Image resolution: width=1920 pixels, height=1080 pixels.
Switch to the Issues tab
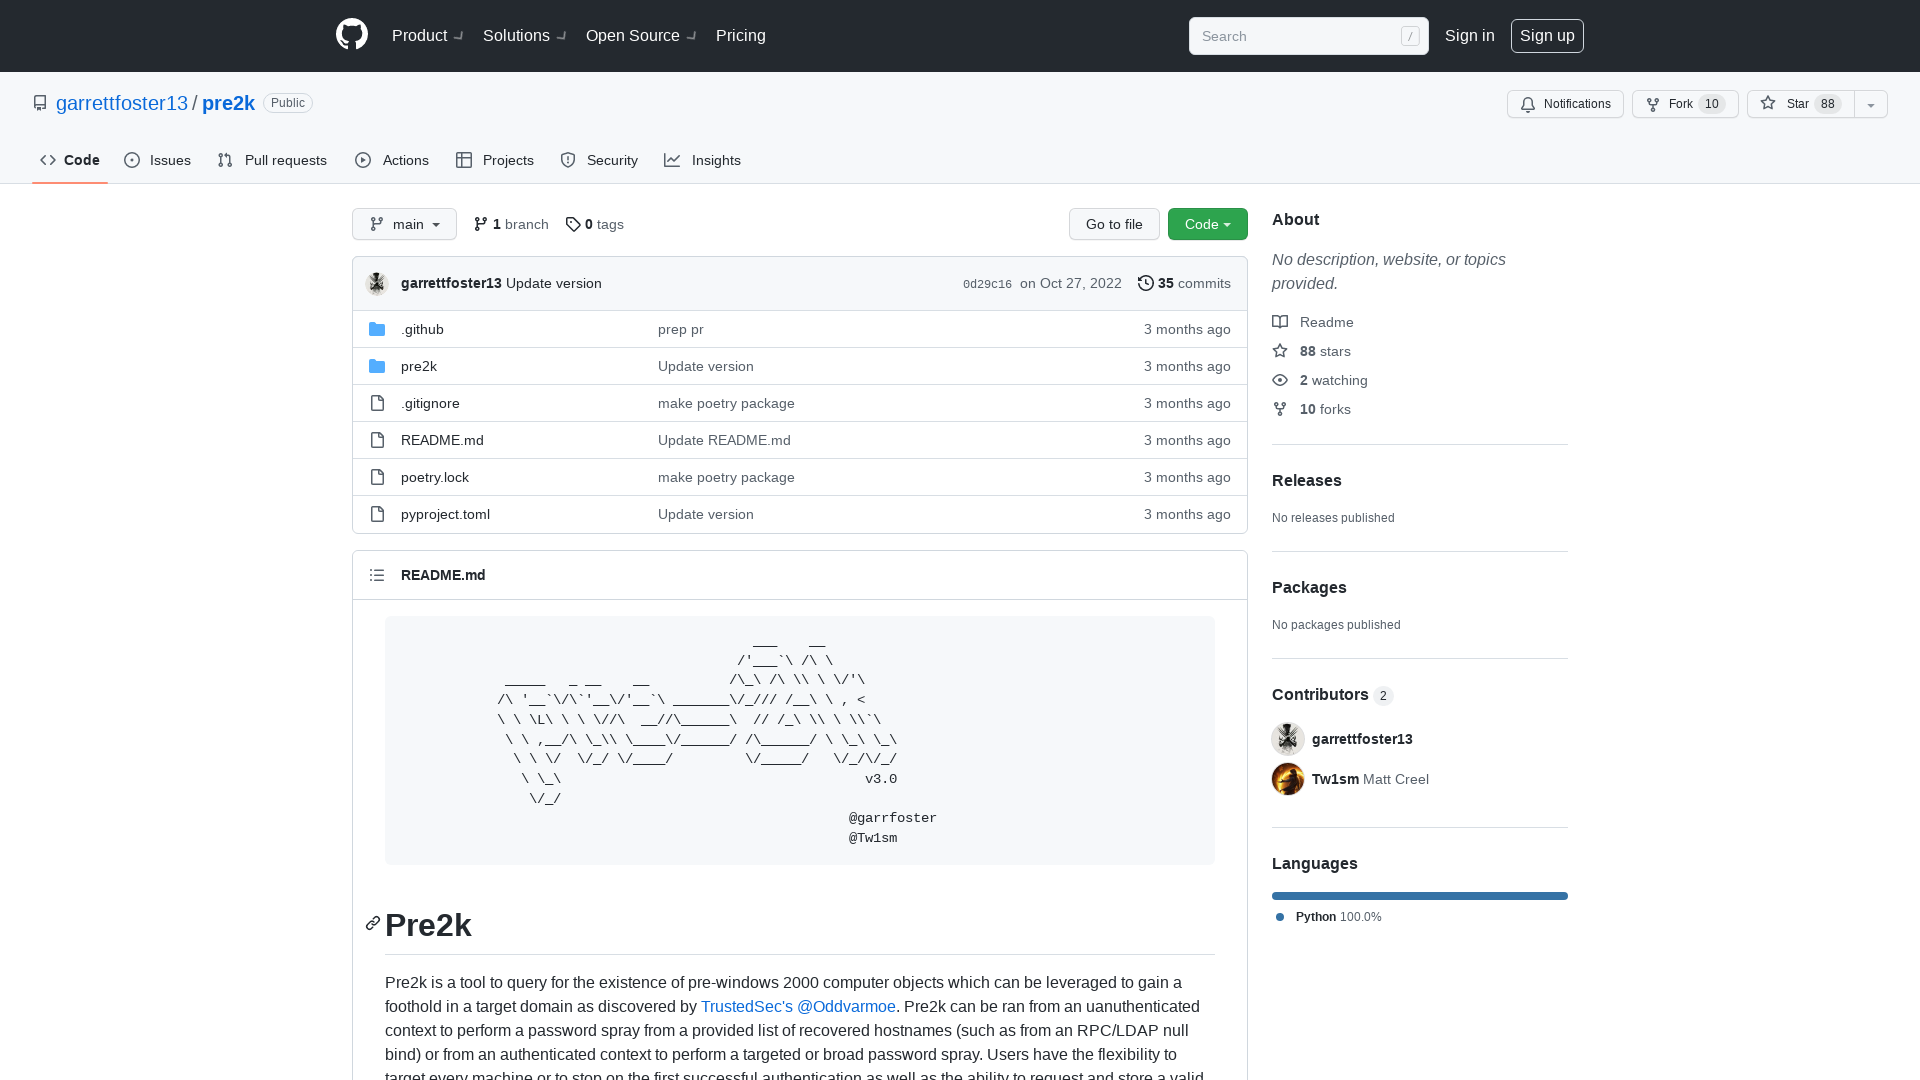click(x=158, y=160)
